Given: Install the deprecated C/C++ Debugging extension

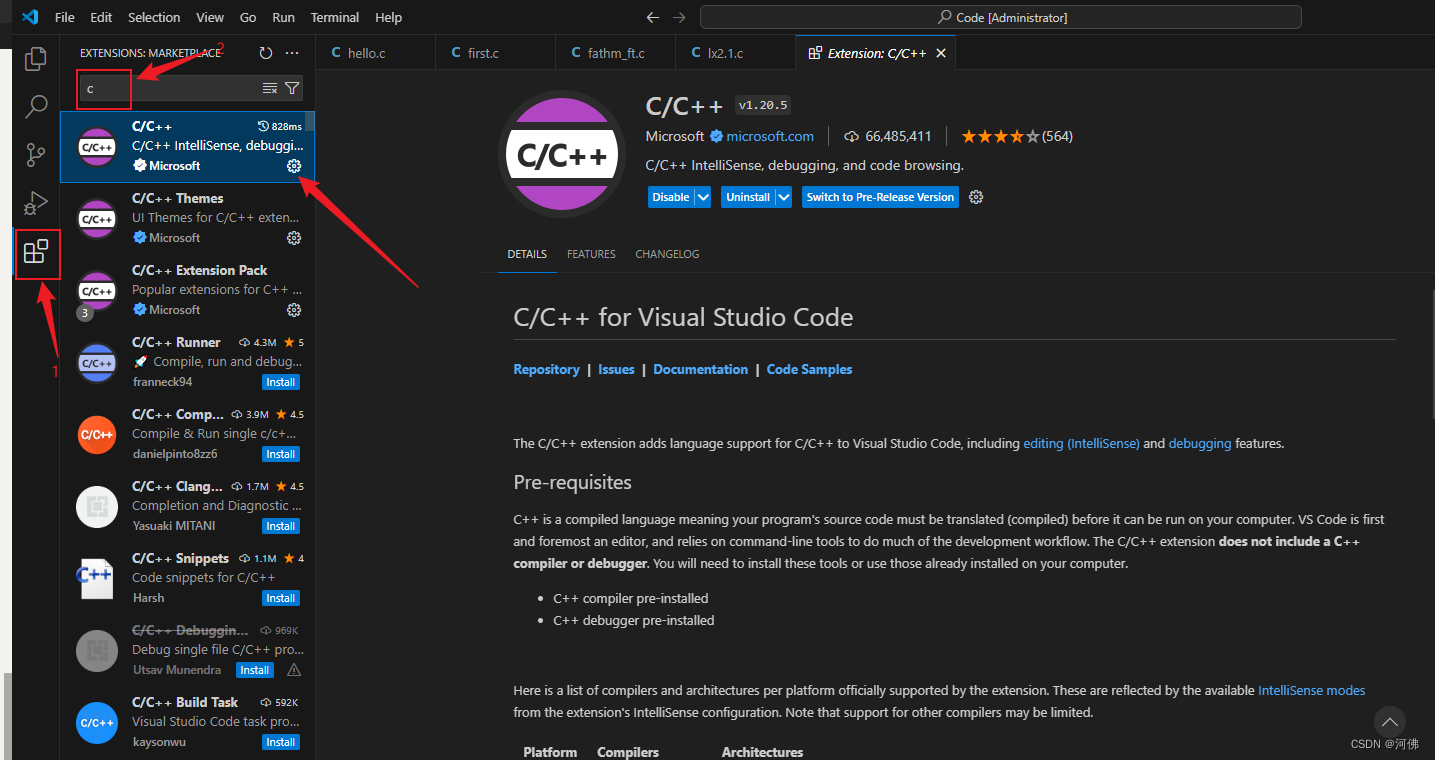Looking at the screenshot, I should [255, 670].
